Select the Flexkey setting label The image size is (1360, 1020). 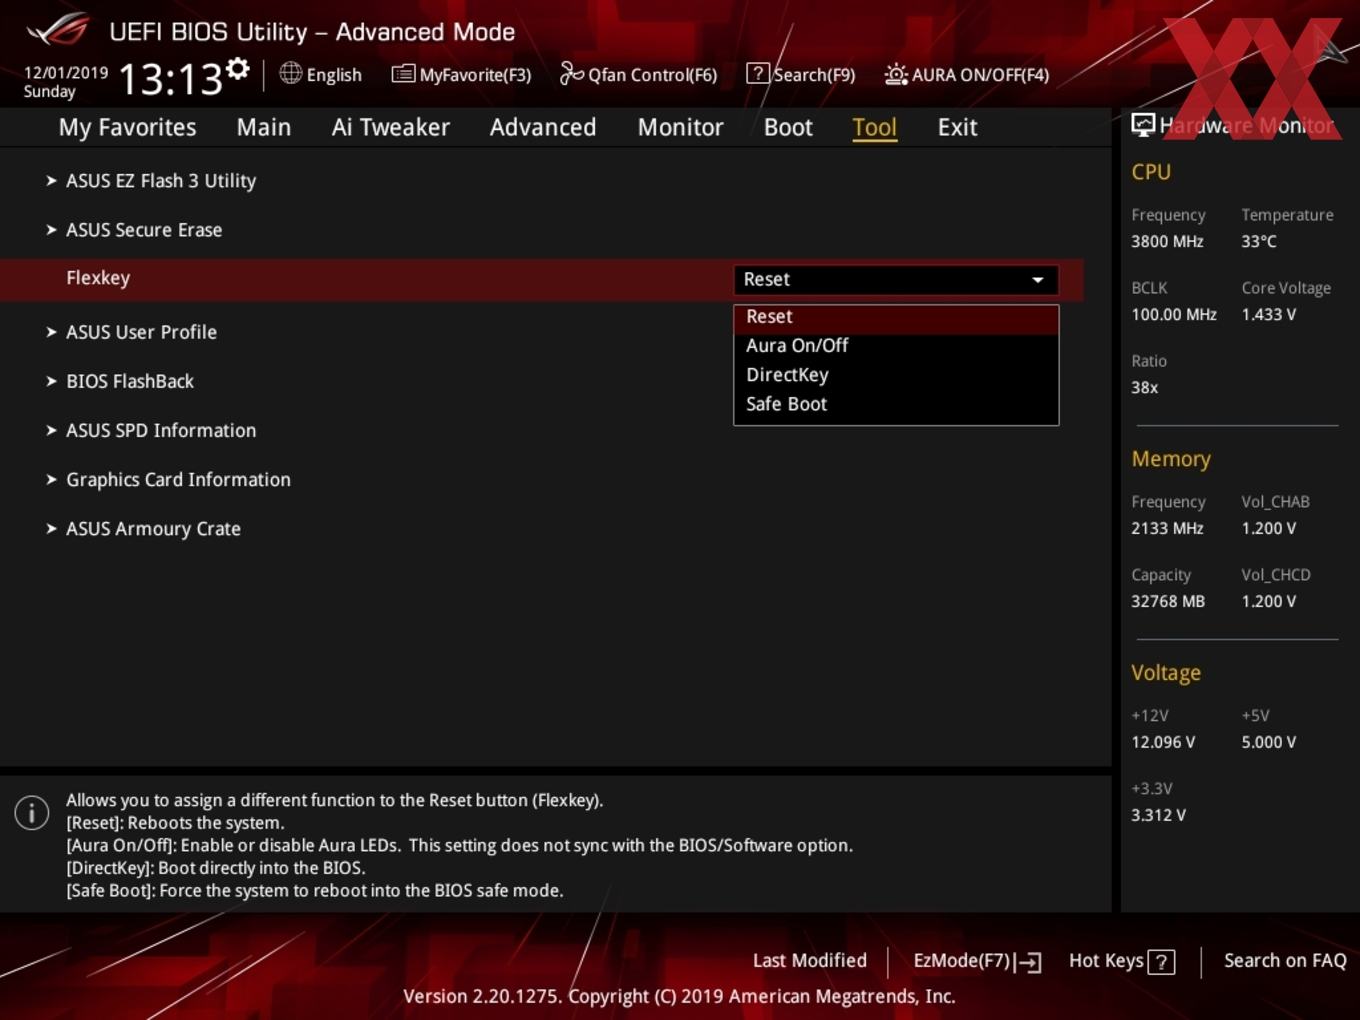pos(98,278)
